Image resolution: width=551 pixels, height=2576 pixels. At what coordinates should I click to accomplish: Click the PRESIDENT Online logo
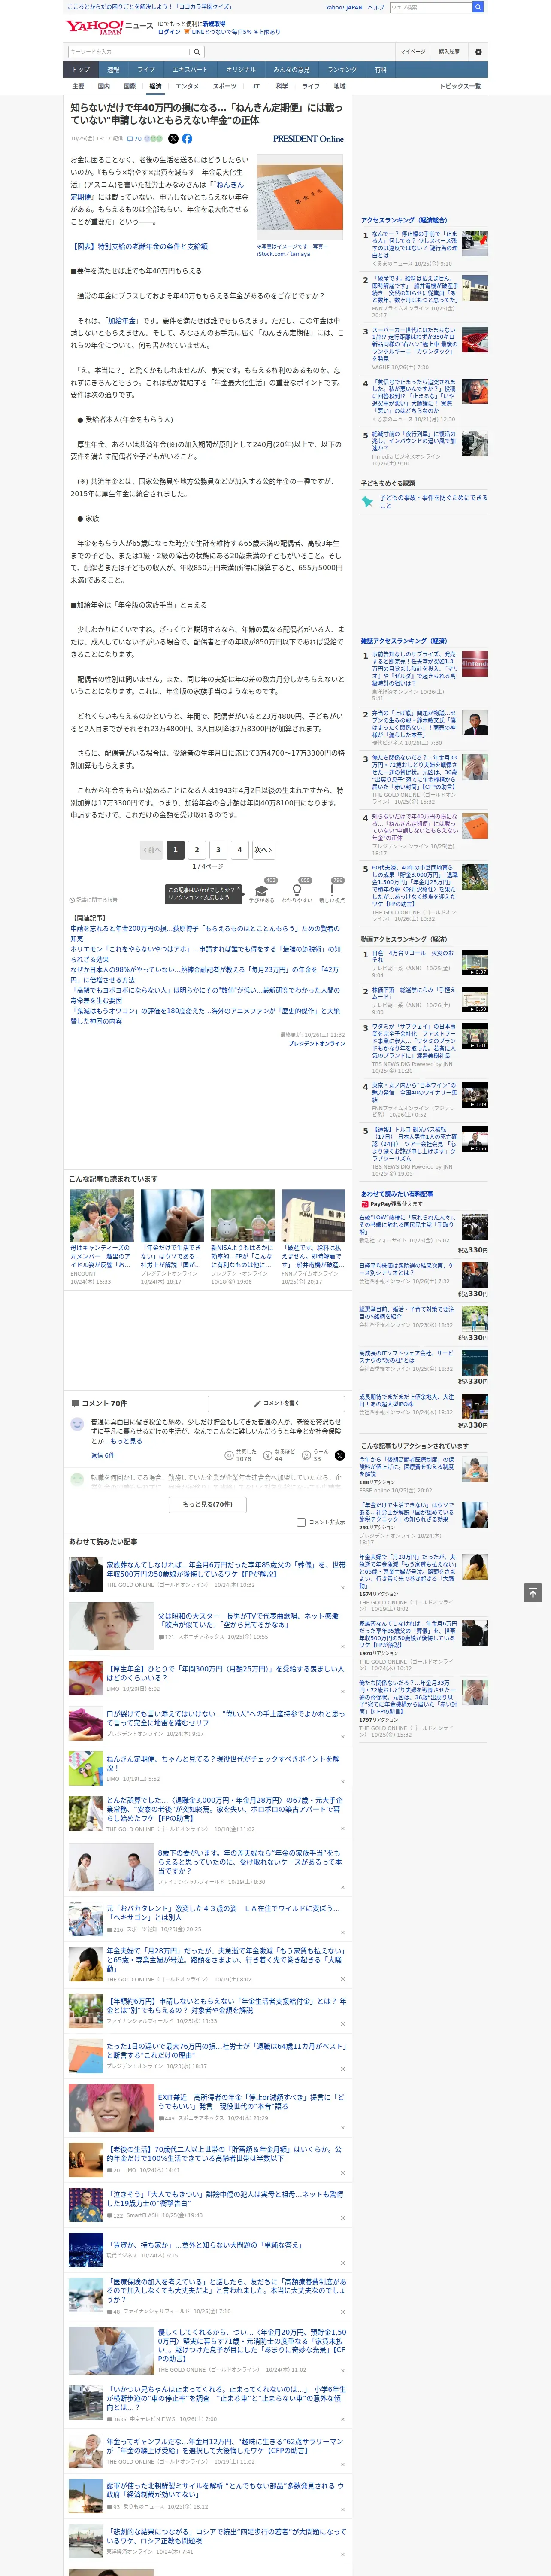308,139
